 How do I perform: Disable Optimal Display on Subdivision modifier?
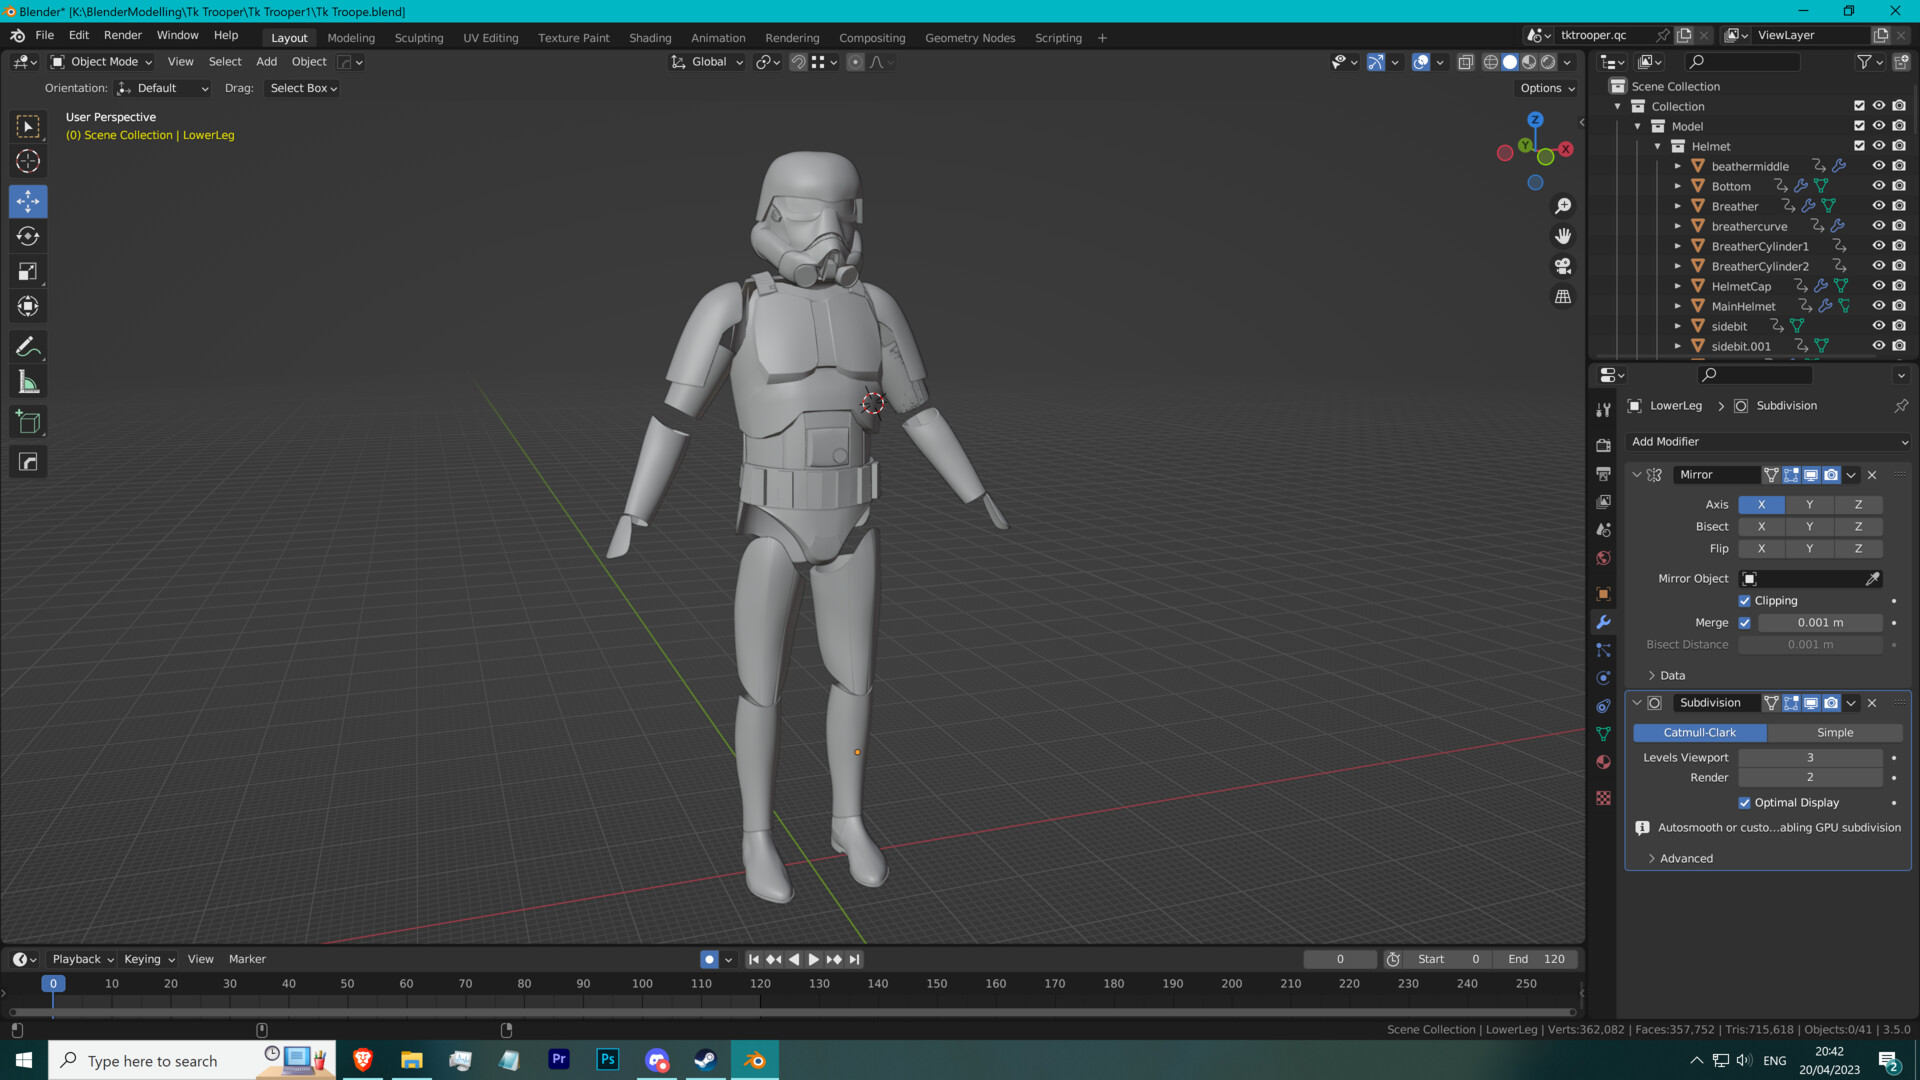pos(1745,802)
